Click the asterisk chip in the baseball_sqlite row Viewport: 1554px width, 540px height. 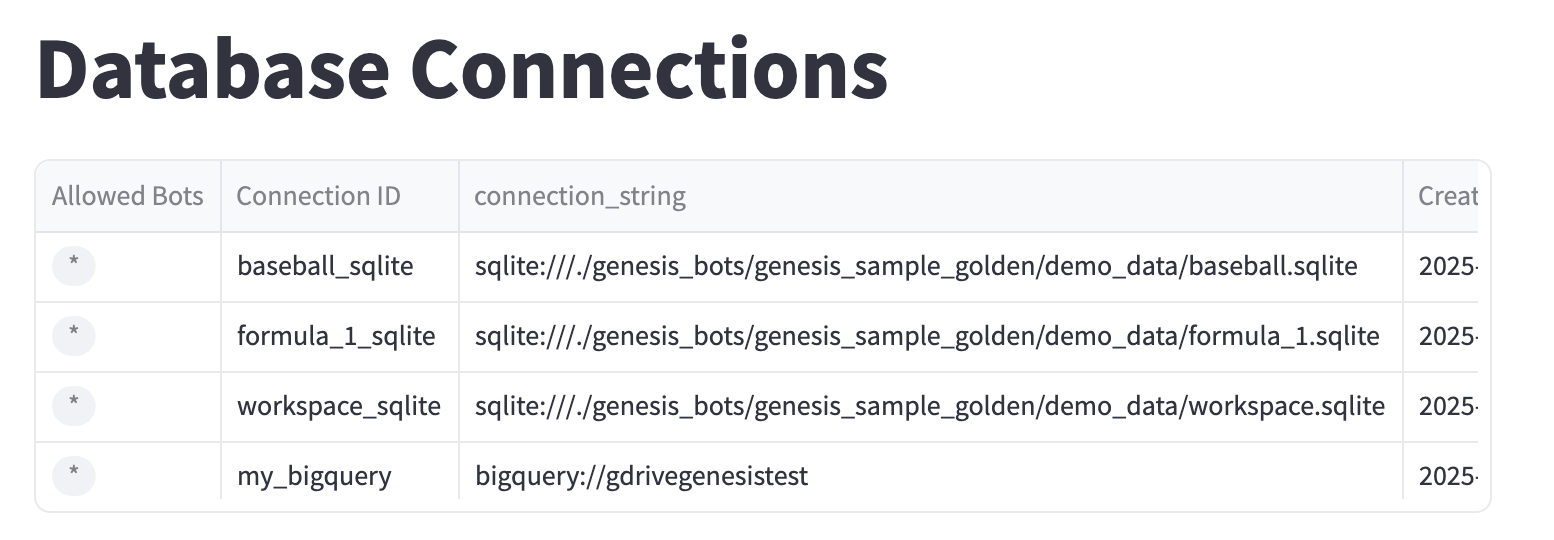click(74, 266)
